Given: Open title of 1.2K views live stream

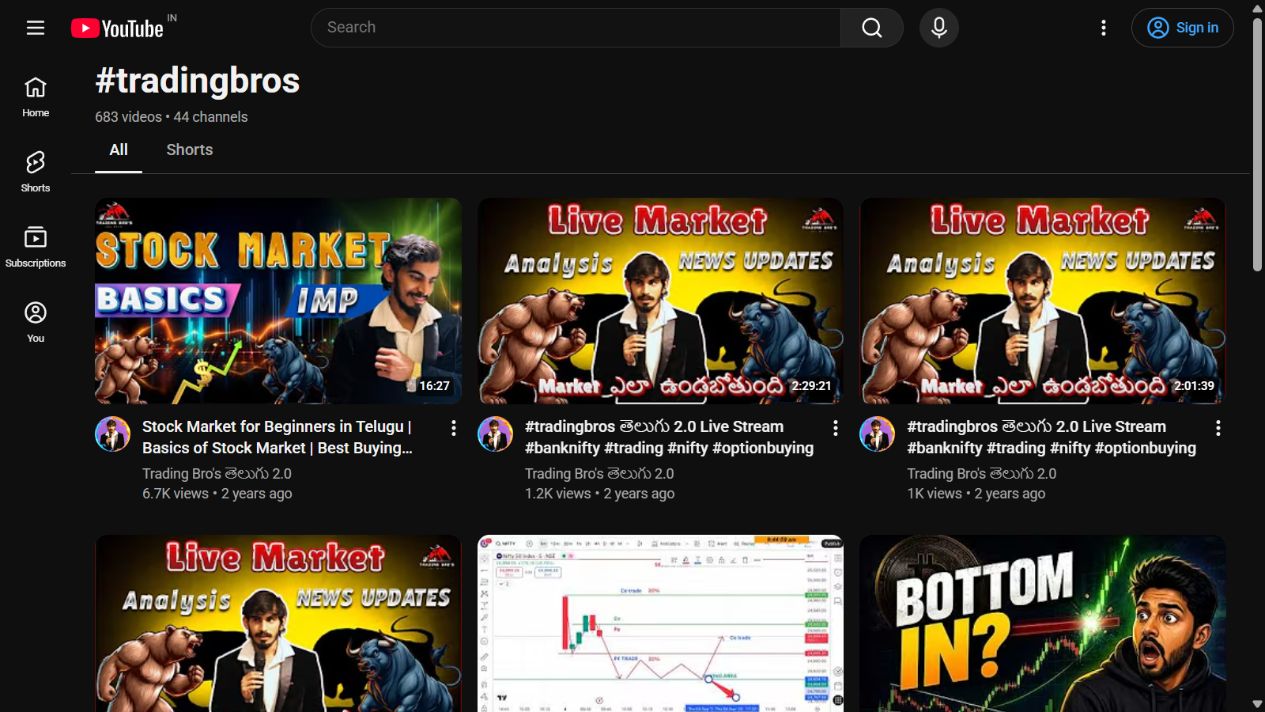Looking at the screenshot, I should click(669, 437).
